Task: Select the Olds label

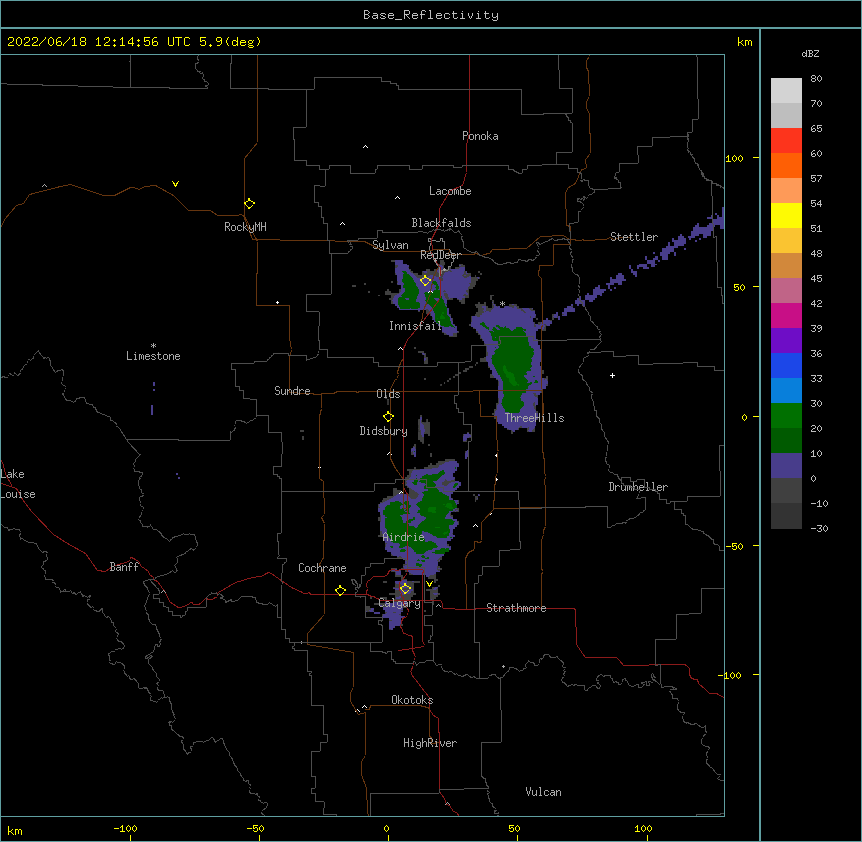Action: tap(388, 394)
